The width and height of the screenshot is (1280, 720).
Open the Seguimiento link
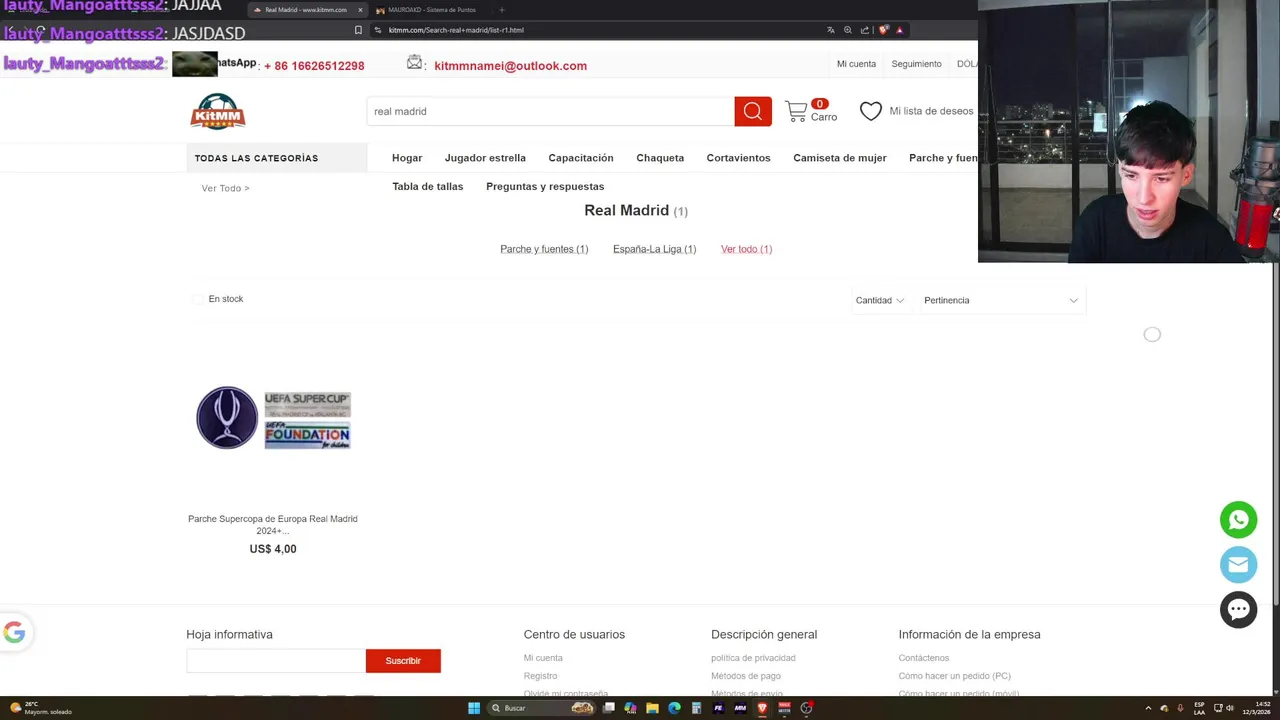916,64
